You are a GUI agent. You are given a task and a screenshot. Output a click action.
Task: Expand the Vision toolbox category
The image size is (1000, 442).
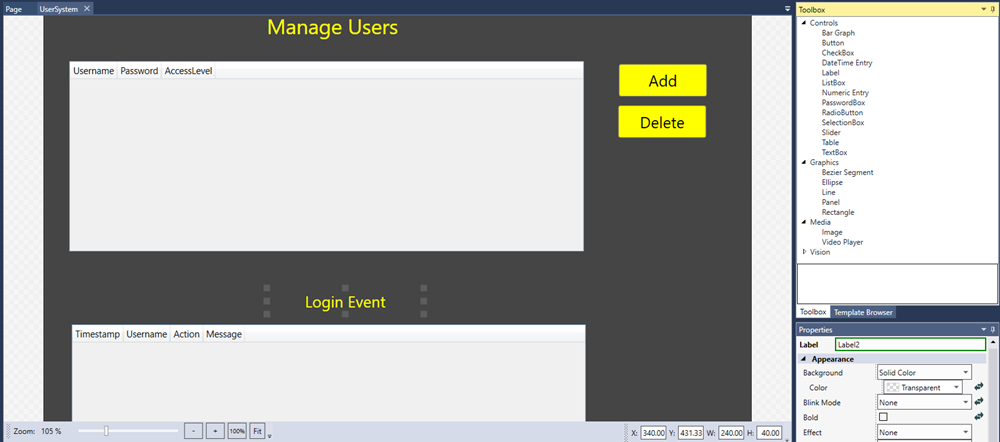805,252
